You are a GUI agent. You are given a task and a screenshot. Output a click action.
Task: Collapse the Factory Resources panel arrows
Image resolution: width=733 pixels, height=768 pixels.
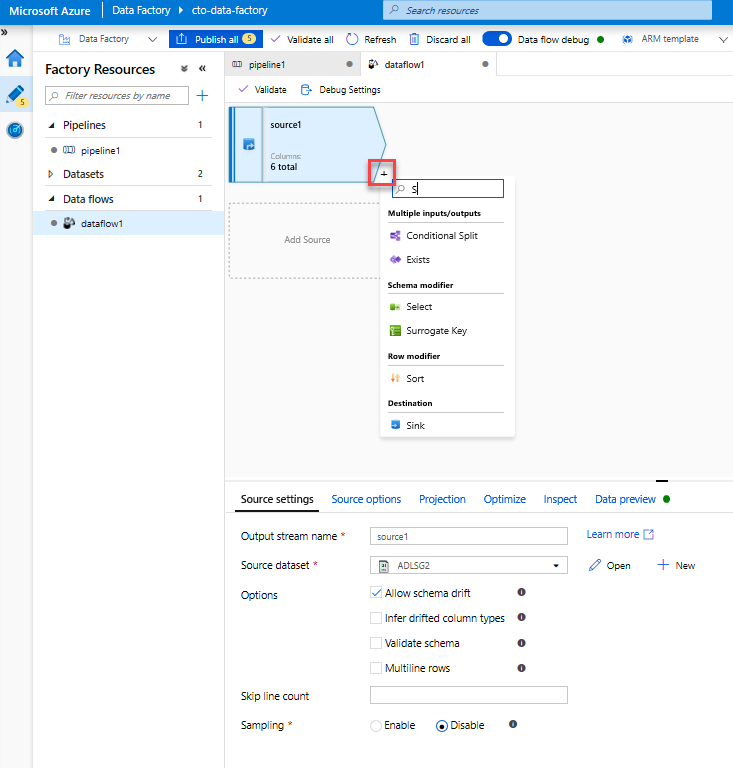point(202,69)
